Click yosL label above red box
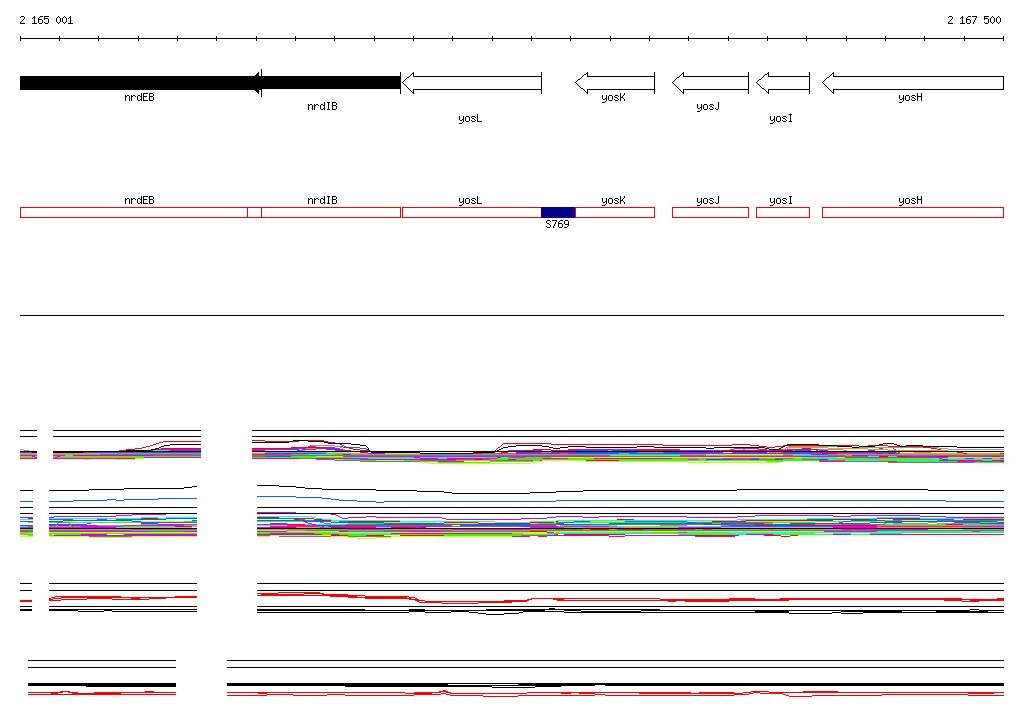This screenshot has width=1024, height=714. pos(470,201)
